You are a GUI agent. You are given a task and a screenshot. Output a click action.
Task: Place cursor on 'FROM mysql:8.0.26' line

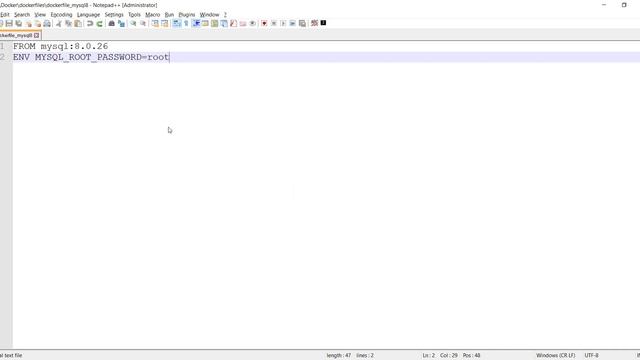pos(60,47)
